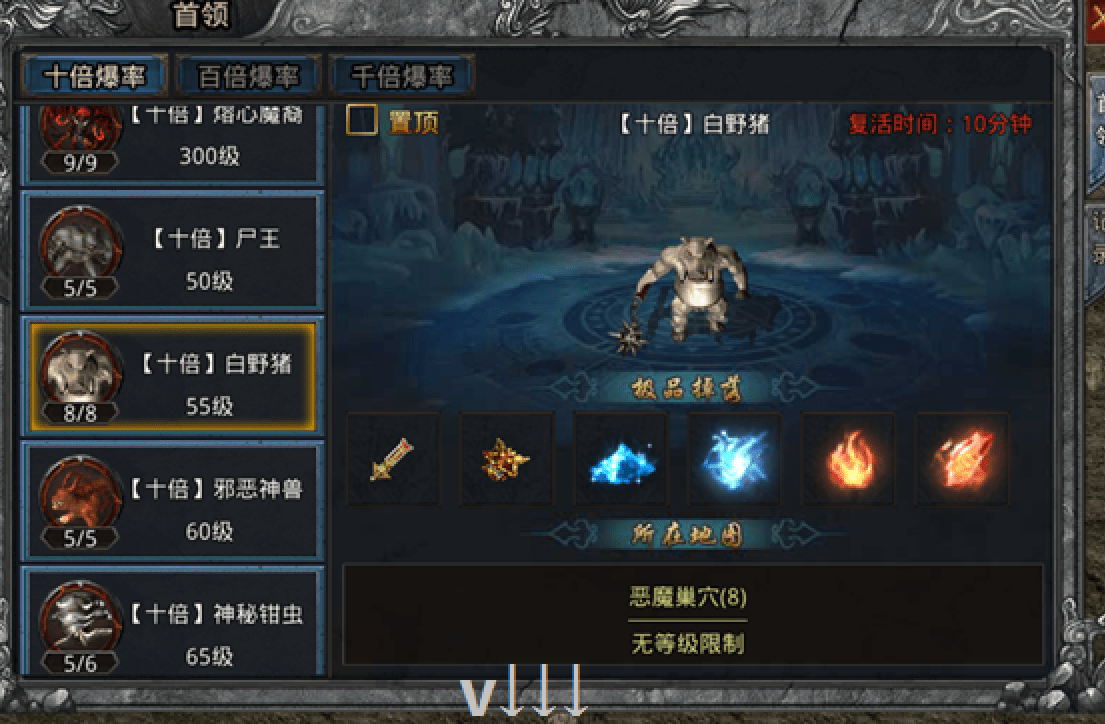The image size is (1105, 724).
Task: Select the 【十倍】白野猪 level 55 entry
Action: point(173,376)
